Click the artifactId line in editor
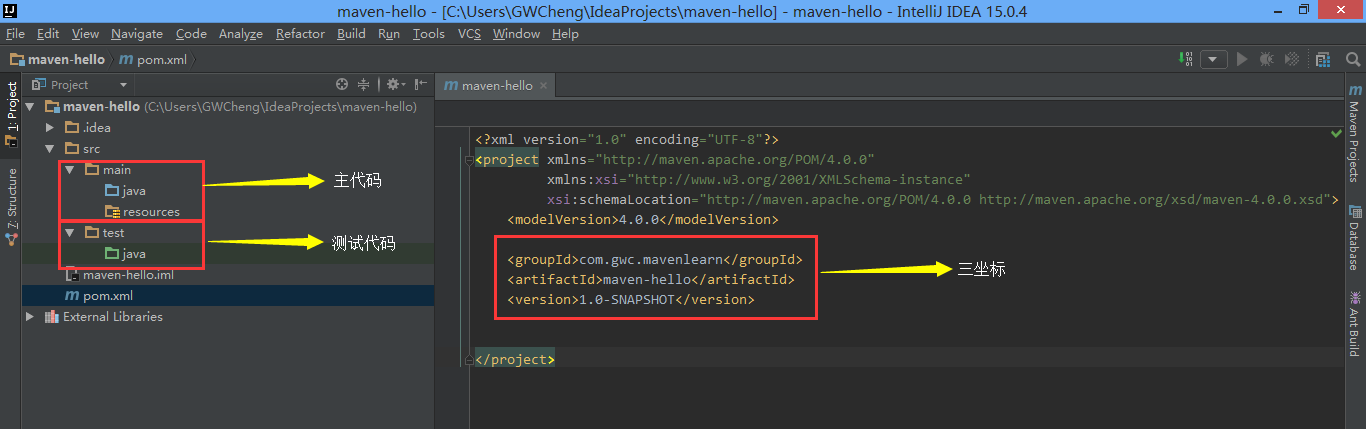The height and width of the screenshot is (429, 1366). [x=651, y=279]
